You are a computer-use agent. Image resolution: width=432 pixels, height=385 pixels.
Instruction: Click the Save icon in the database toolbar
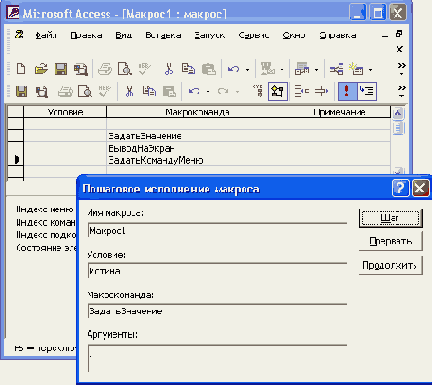(x=61, y=69)
